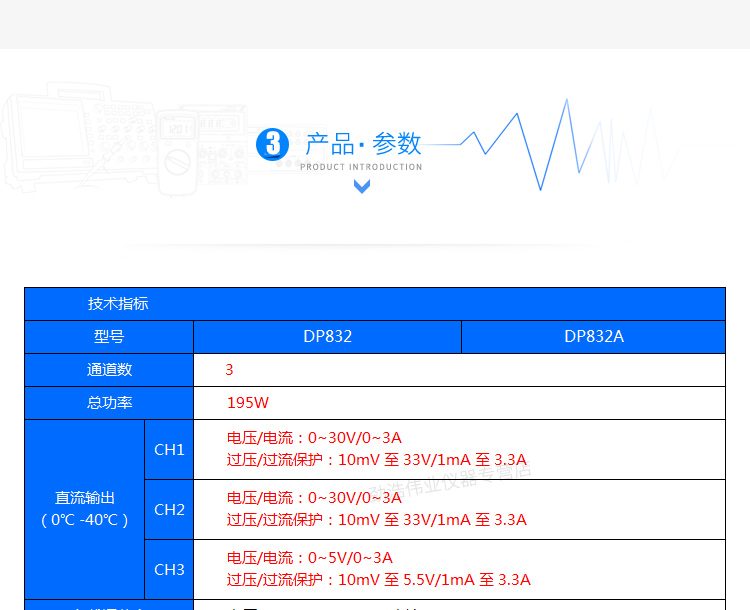Click the blue circled number 3 icon
This screenshot has width=750, height=610.
(272, 143)
